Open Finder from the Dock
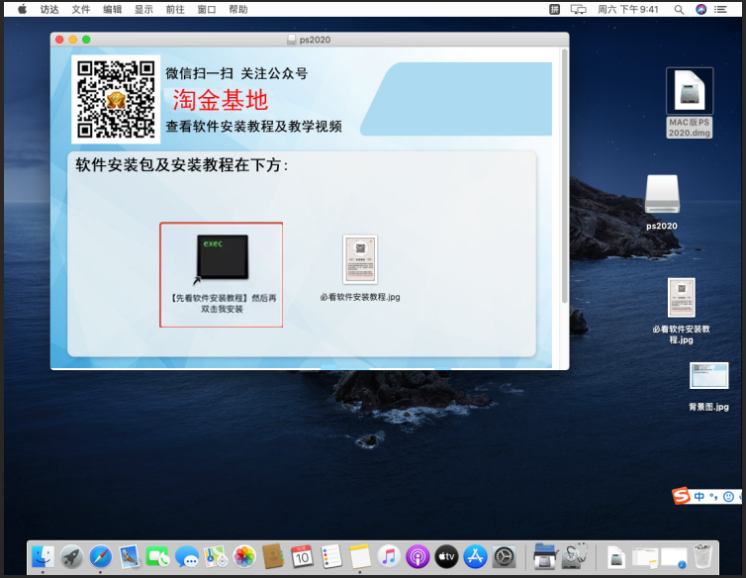 click(43, 556)
